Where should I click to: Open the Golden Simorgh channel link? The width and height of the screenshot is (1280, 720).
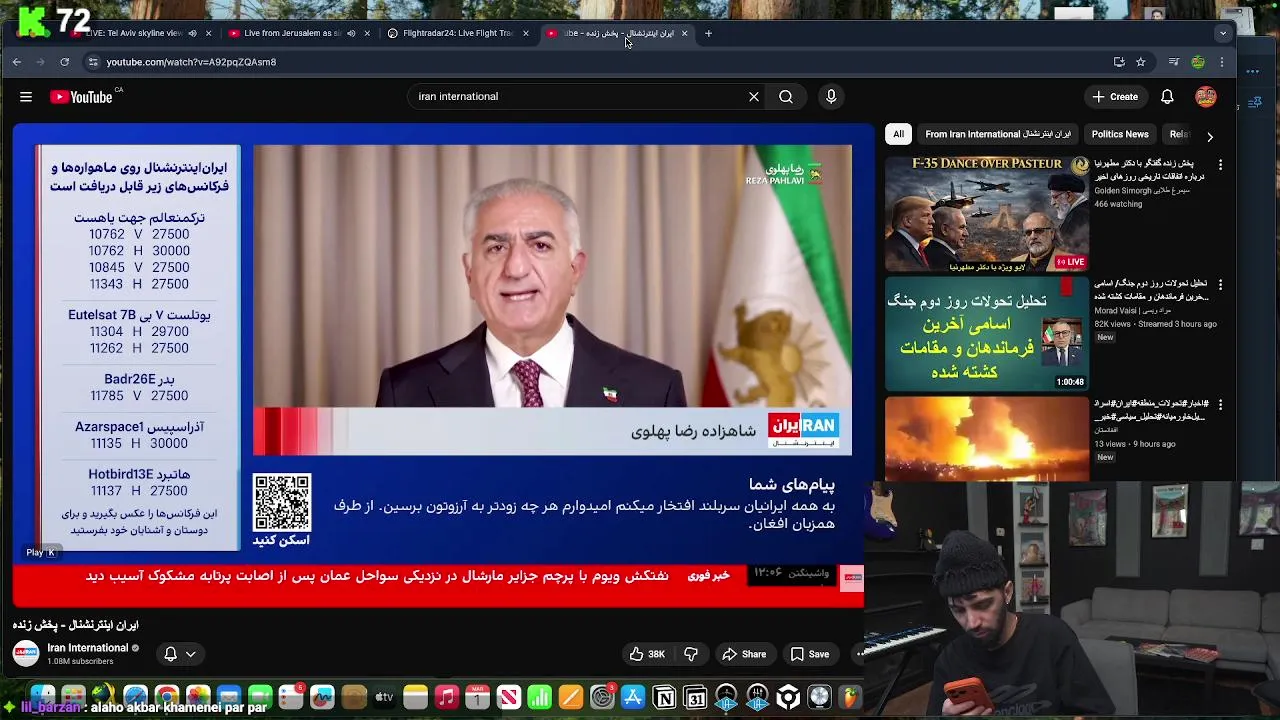coord(1142,191)
